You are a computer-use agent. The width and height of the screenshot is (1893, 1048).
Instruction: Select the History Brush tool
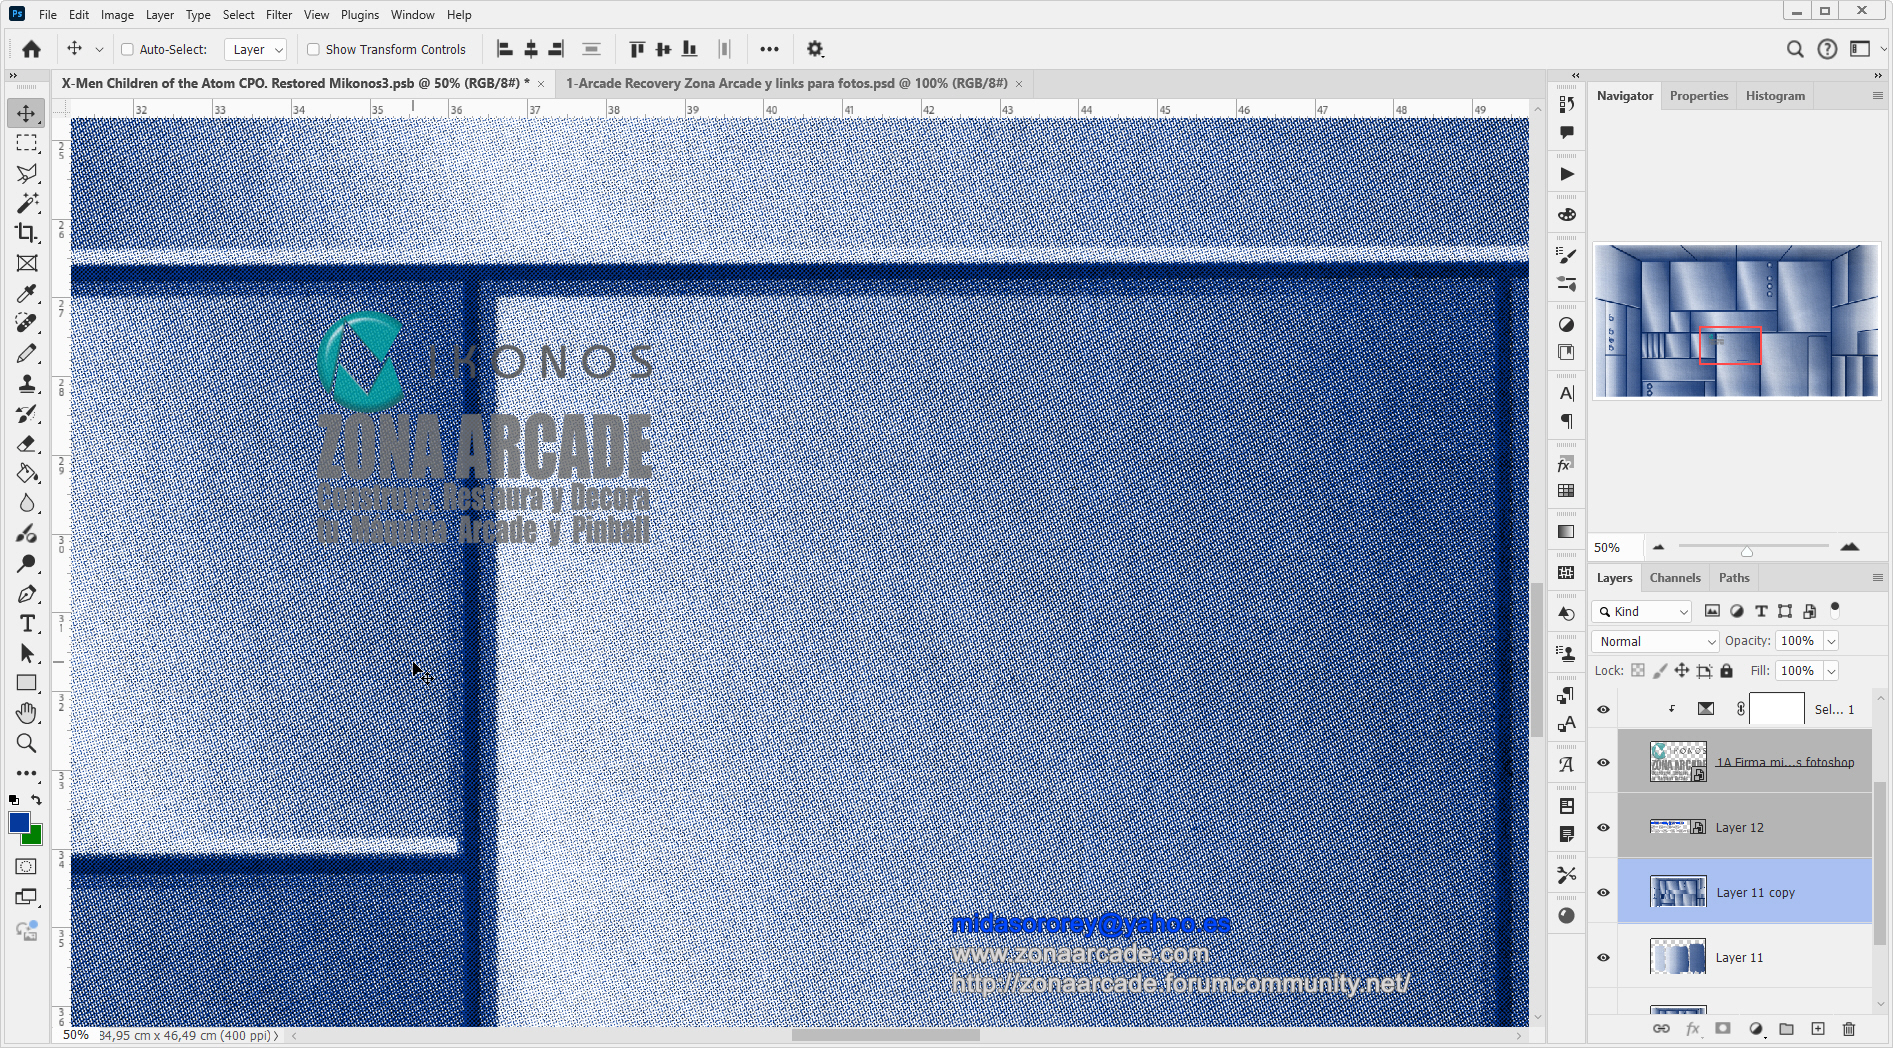coord(27,413)
